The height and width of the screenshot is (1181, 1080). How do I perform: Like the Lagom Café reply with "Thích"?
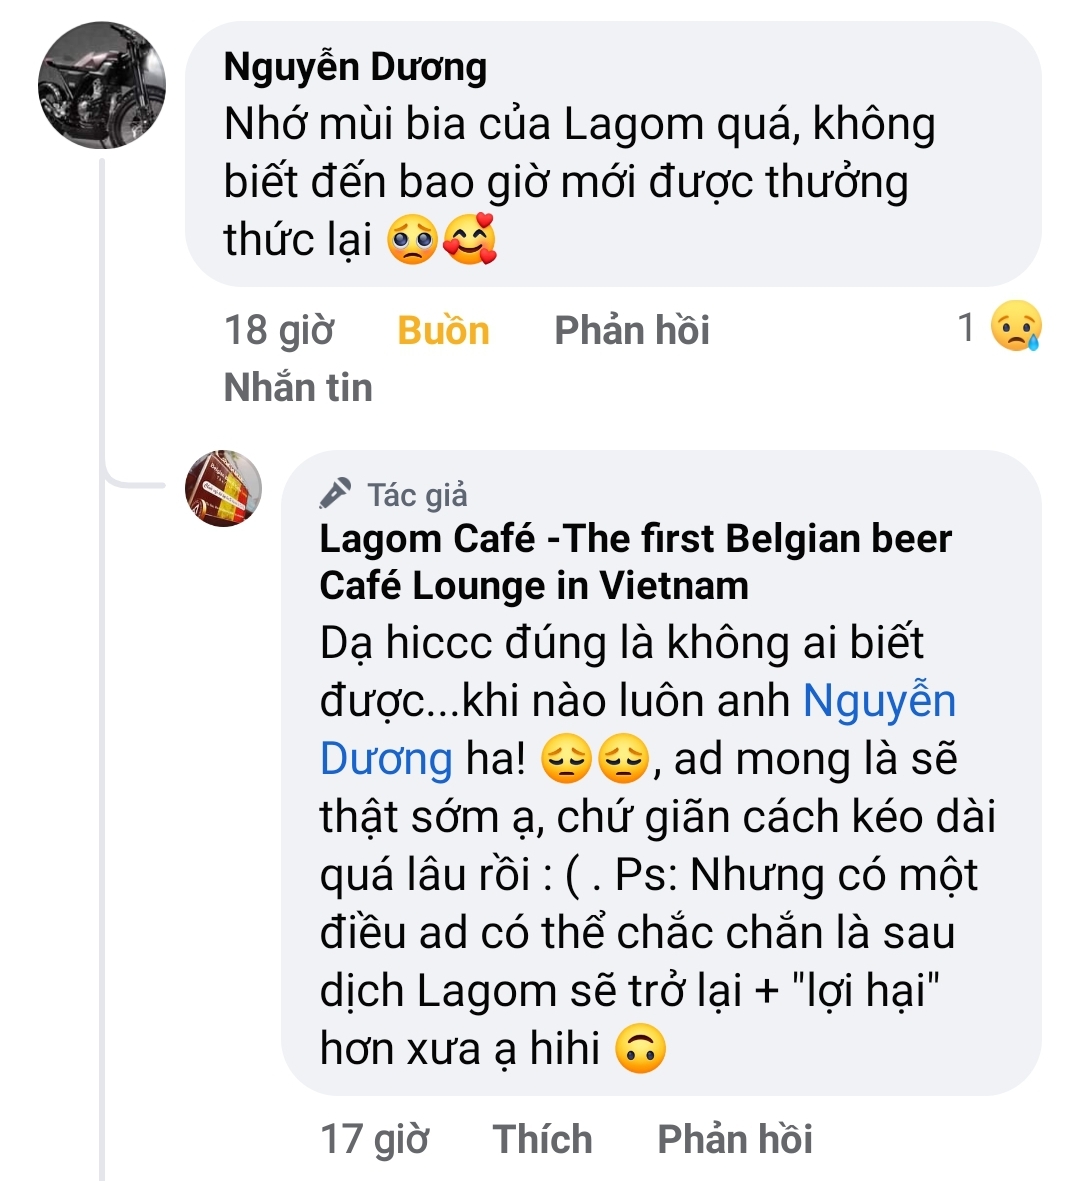click(542, 1139)
